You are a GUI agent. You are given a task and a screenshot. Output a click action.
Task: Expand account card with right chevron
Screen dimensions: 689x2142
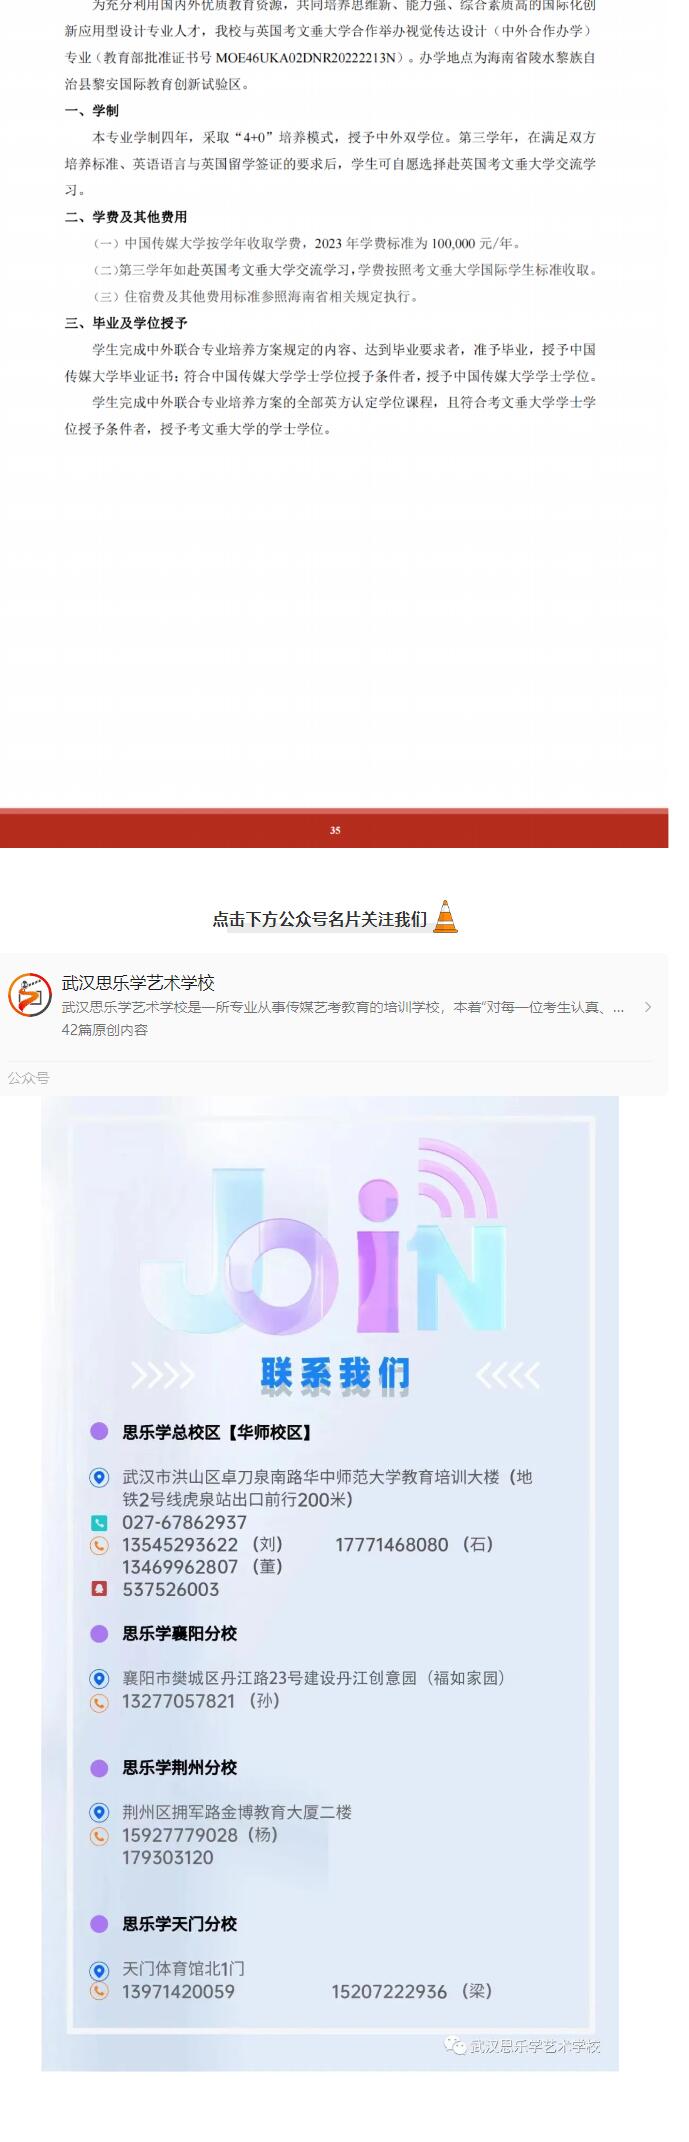[x=648, y=1007]
